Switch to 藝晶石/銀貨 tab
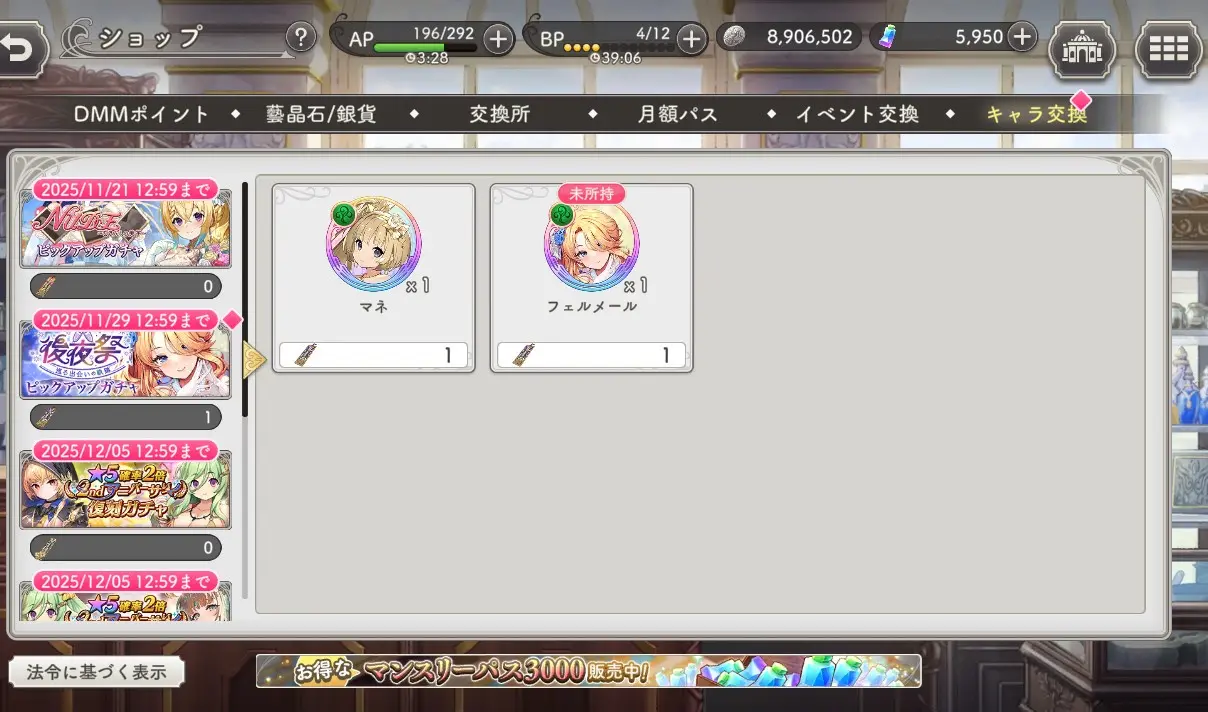This screenshot has width=1208, height=712. tap(321, 114)
